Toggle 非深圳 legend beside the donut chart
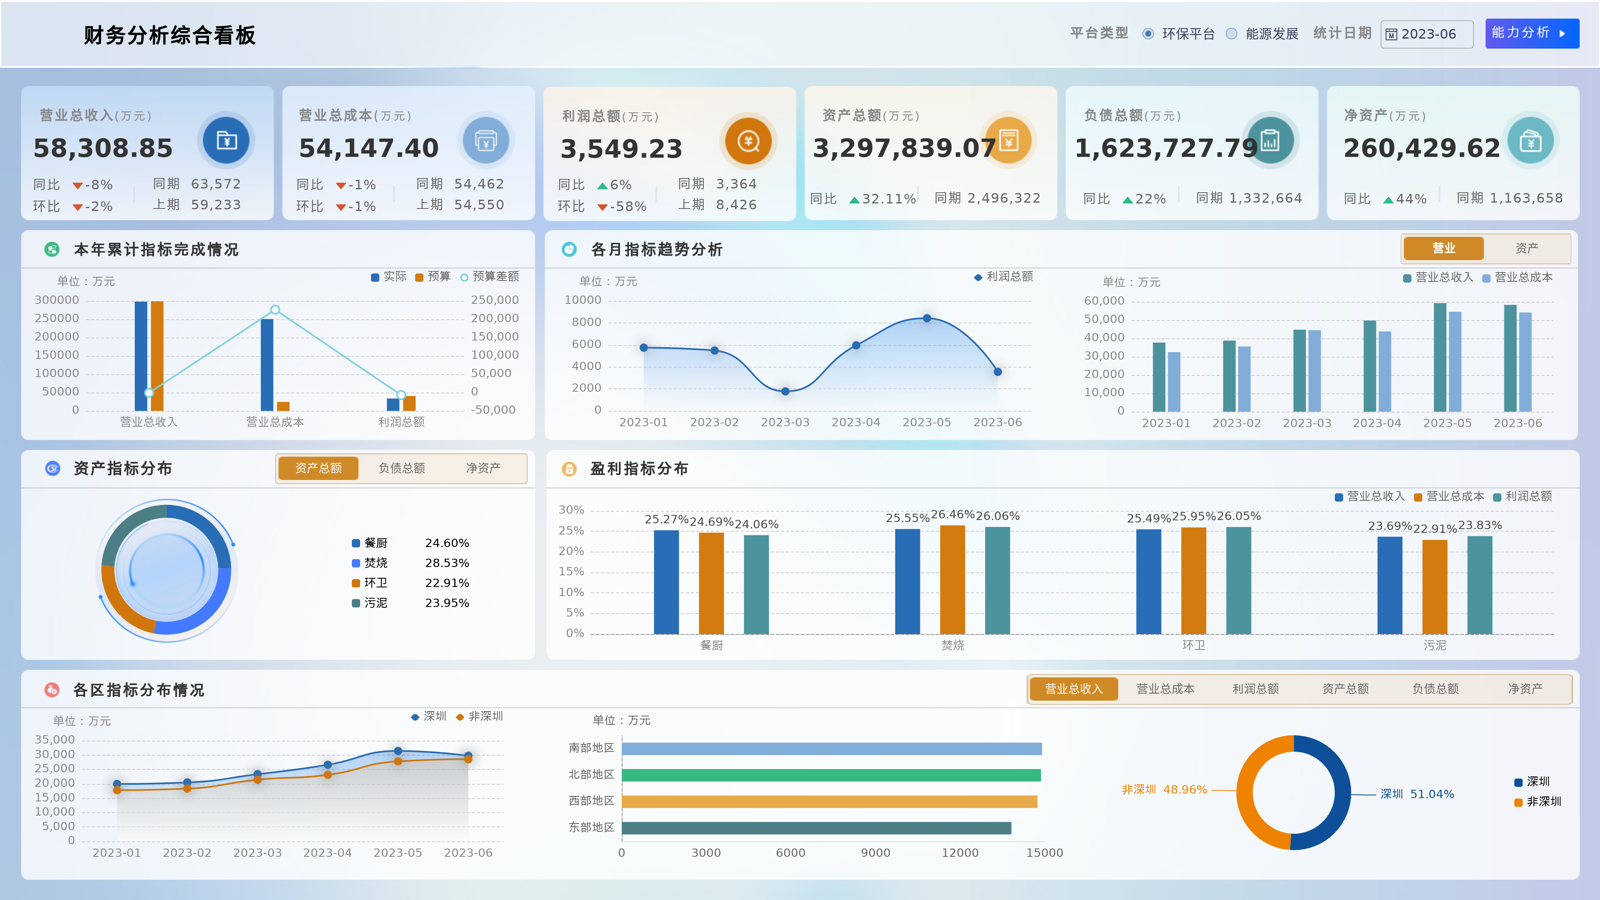The height and width of the screenshot is (900, 1600). click(1538, 802)
